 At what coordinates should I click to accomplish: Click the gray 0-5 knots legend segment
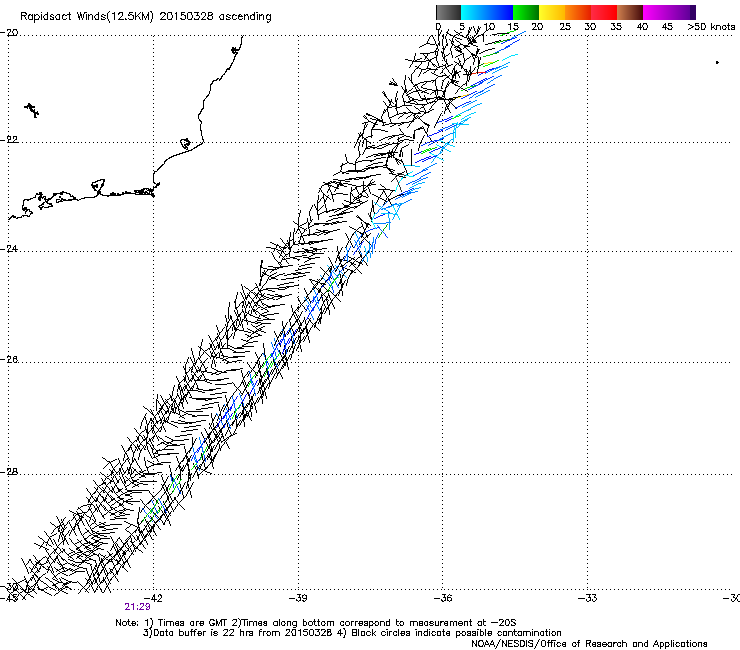448,12
